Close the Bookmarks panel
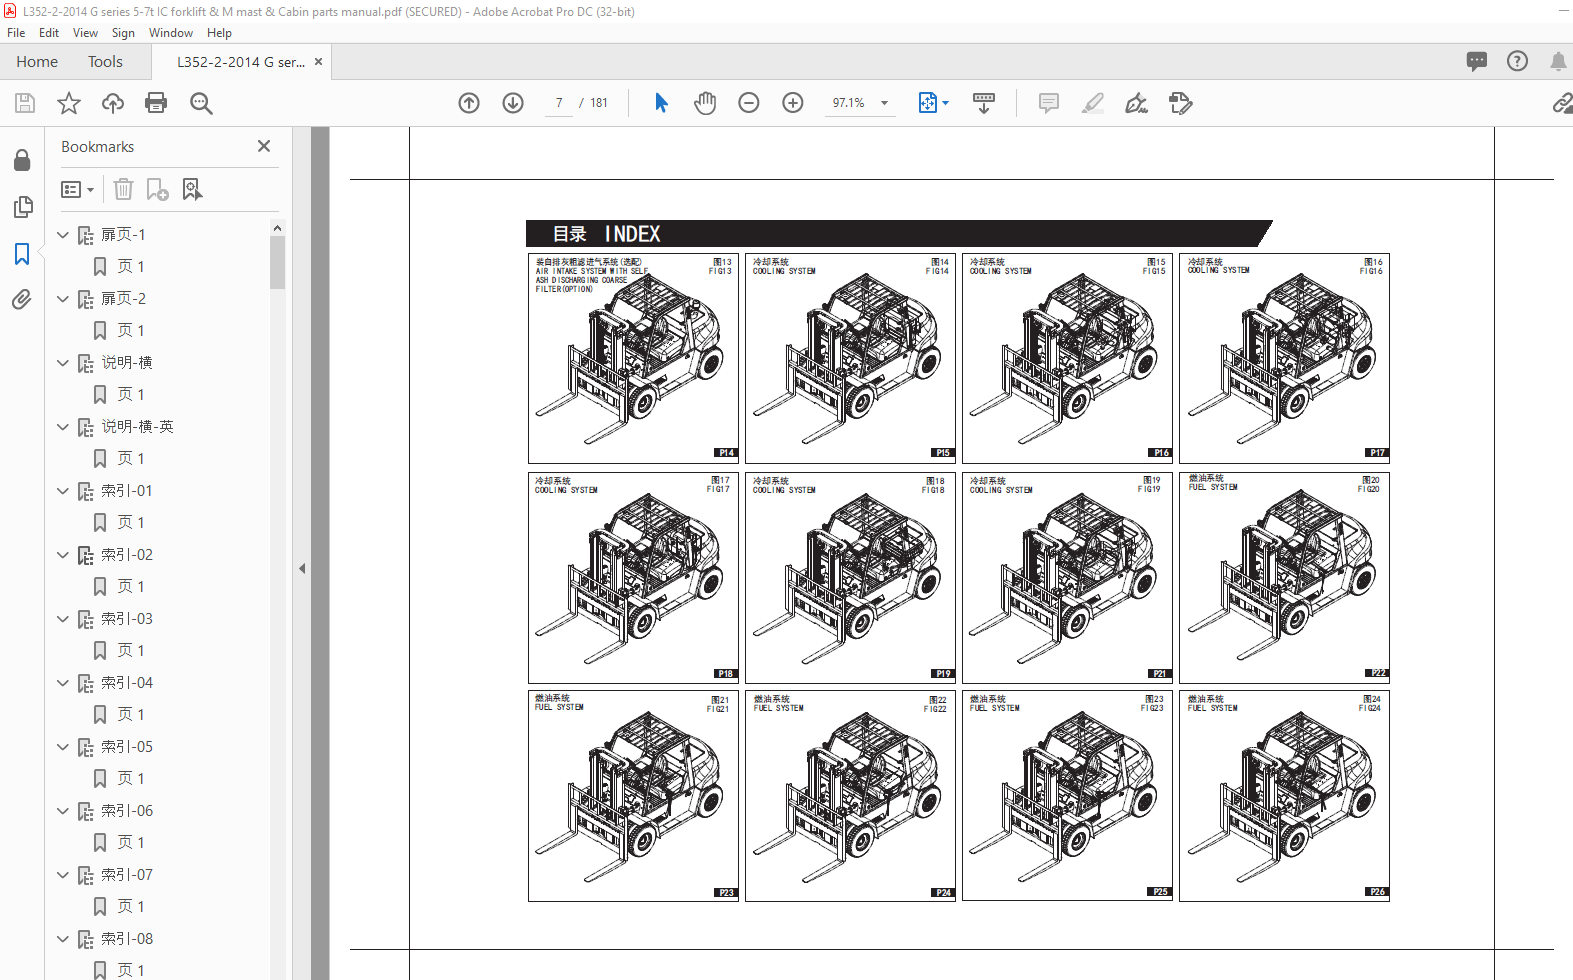The width and height of the screenshot is (1573, 980). [x=264, y=146]
